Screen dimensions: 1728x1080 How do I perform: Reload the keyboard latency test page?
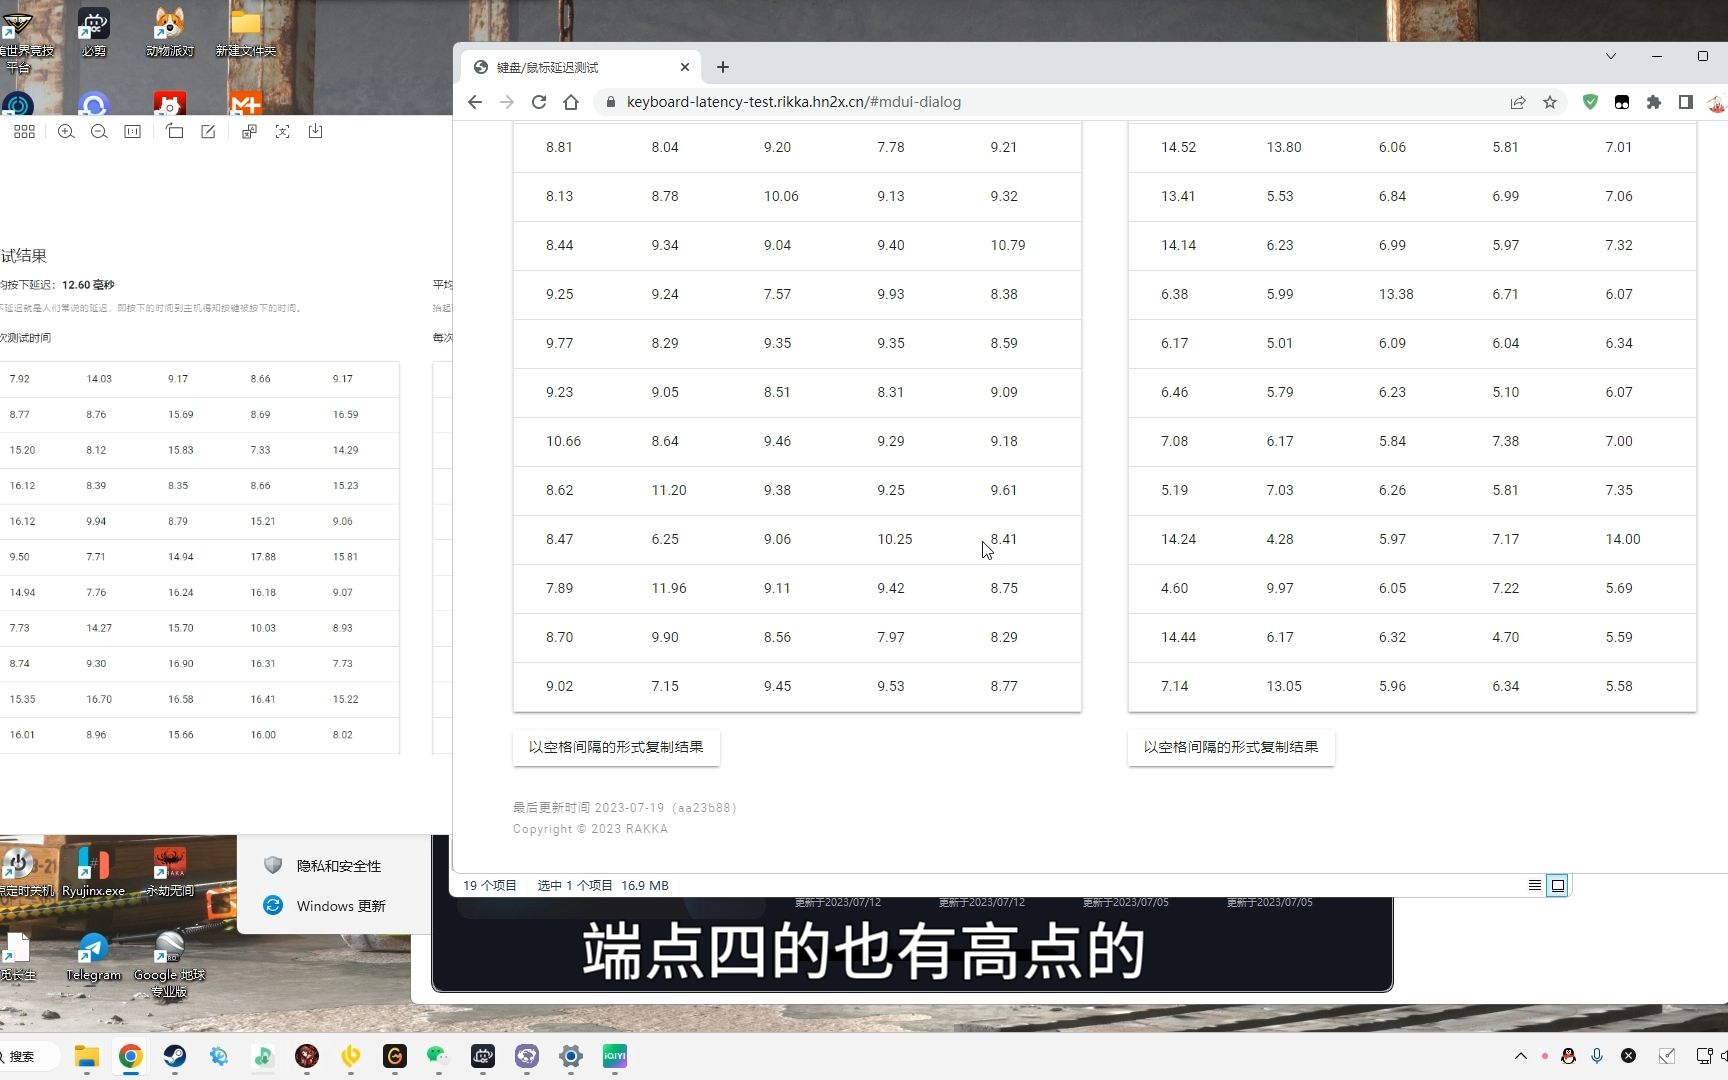coord(539,102)
